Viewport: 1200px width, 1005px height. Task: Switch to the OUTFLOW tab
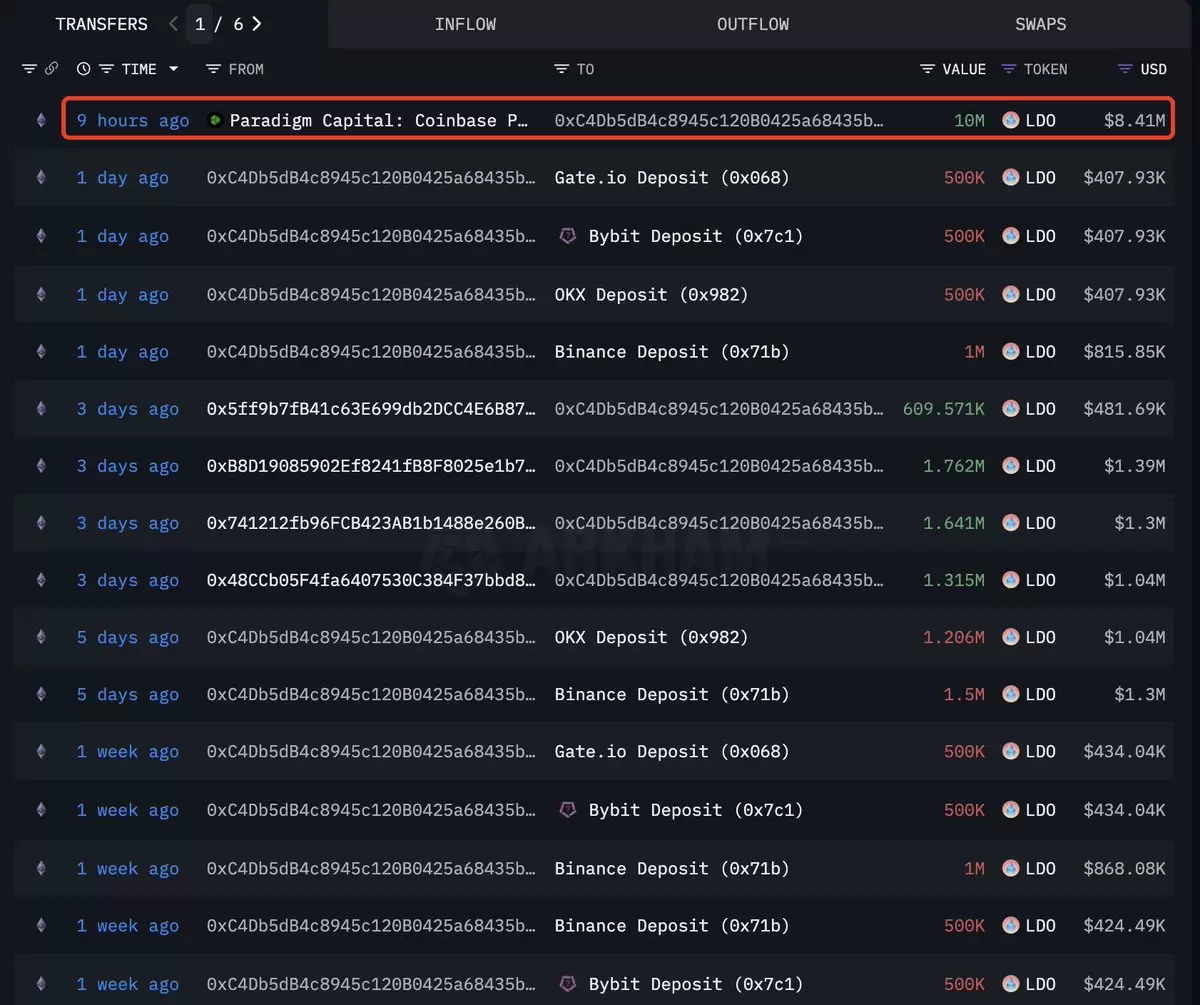[x=753, y=24]
